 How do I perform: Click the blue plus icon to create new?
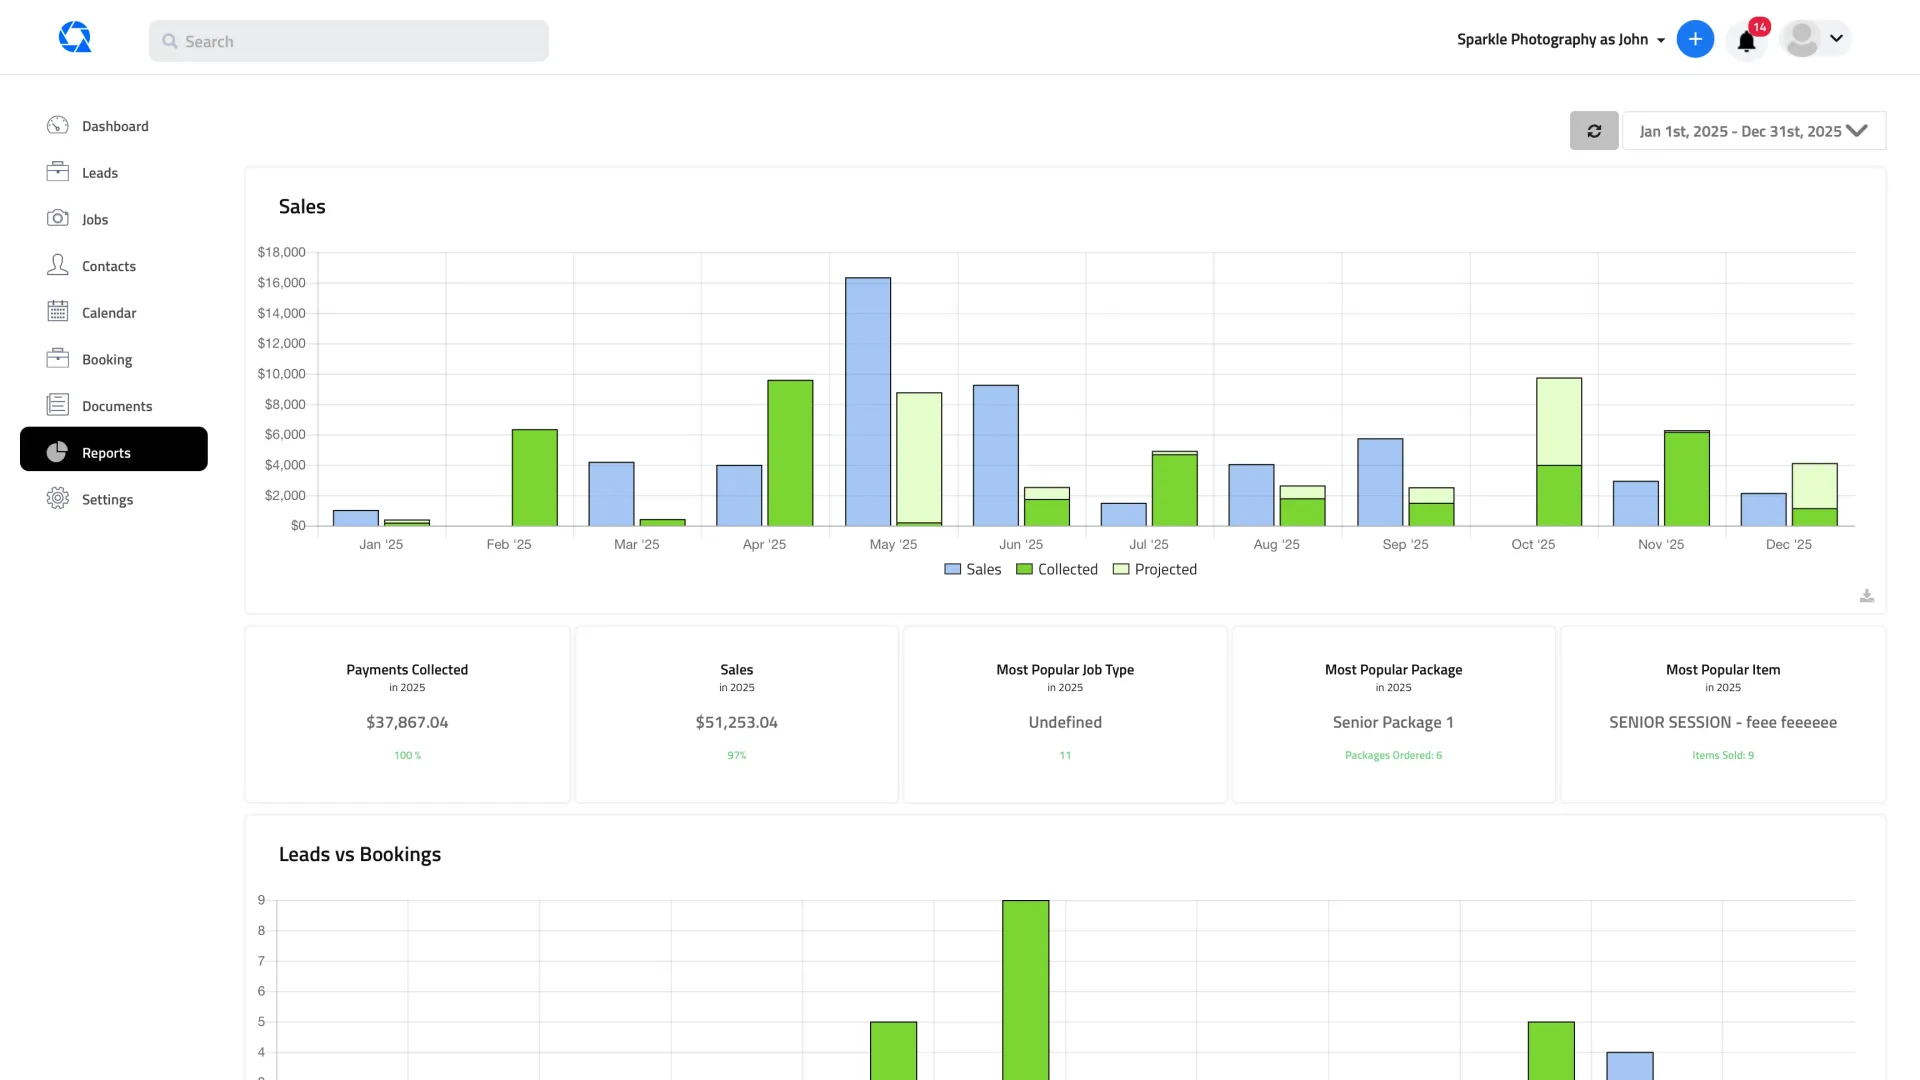[x=1695, y=39]
